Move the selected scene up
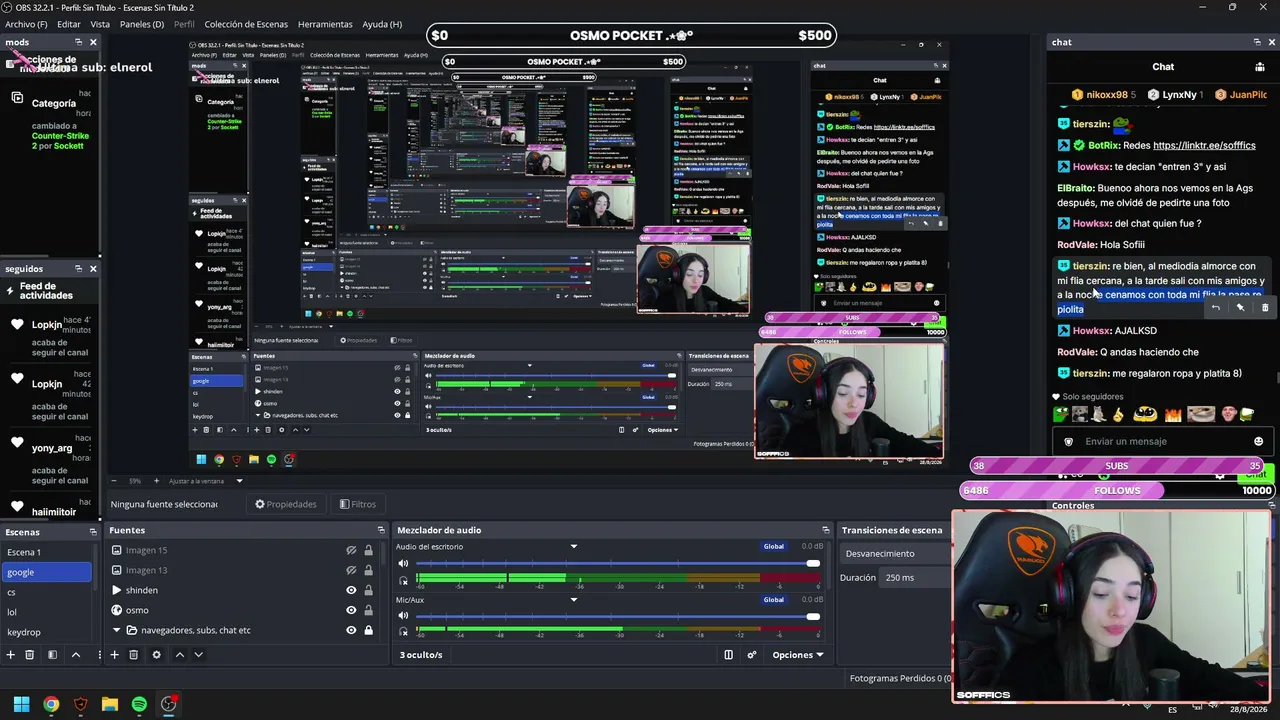 (x=75, y=655)
